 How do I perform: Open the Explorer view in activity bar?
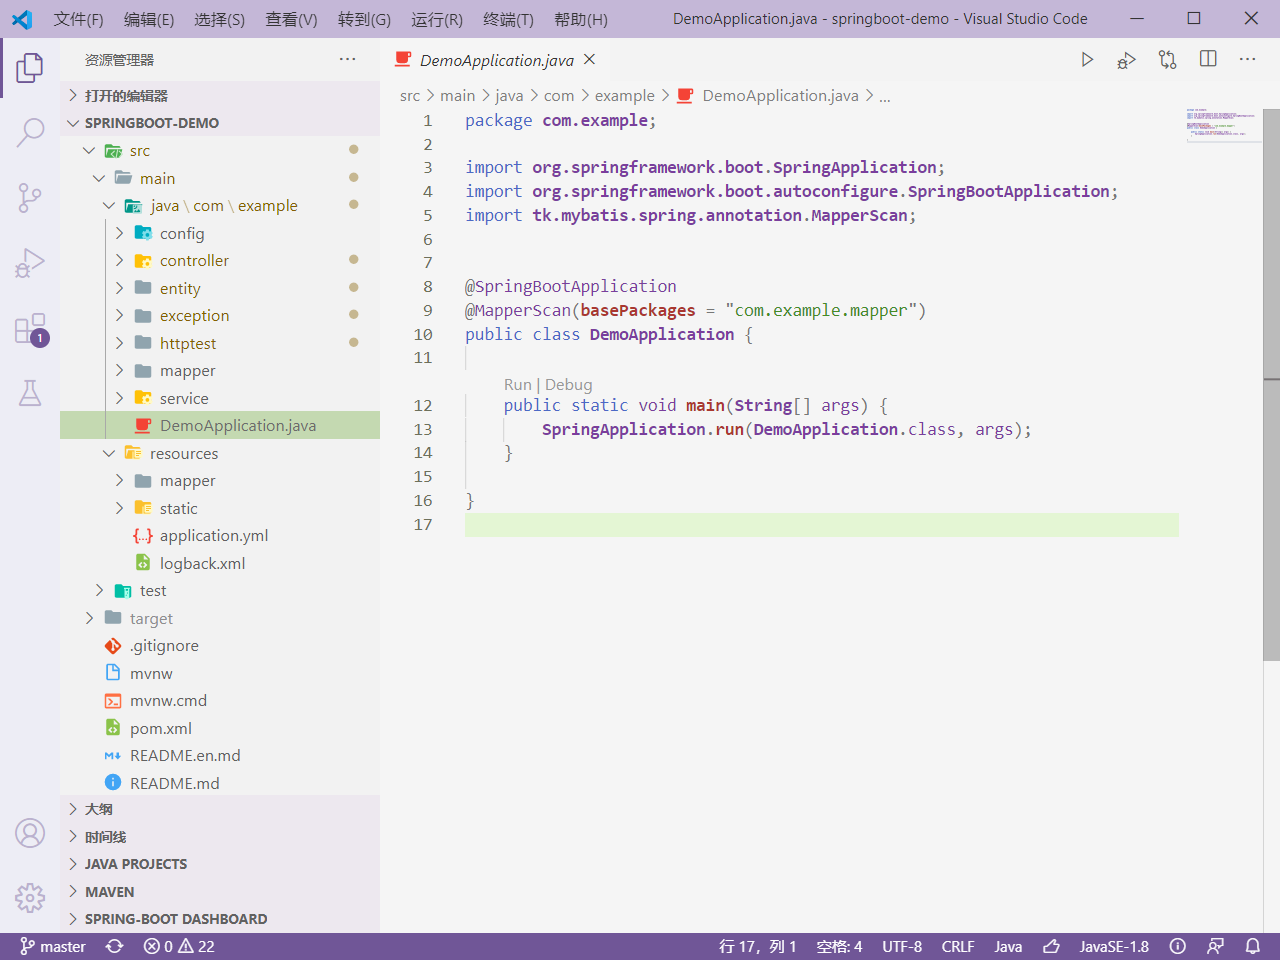pos(30,68)
